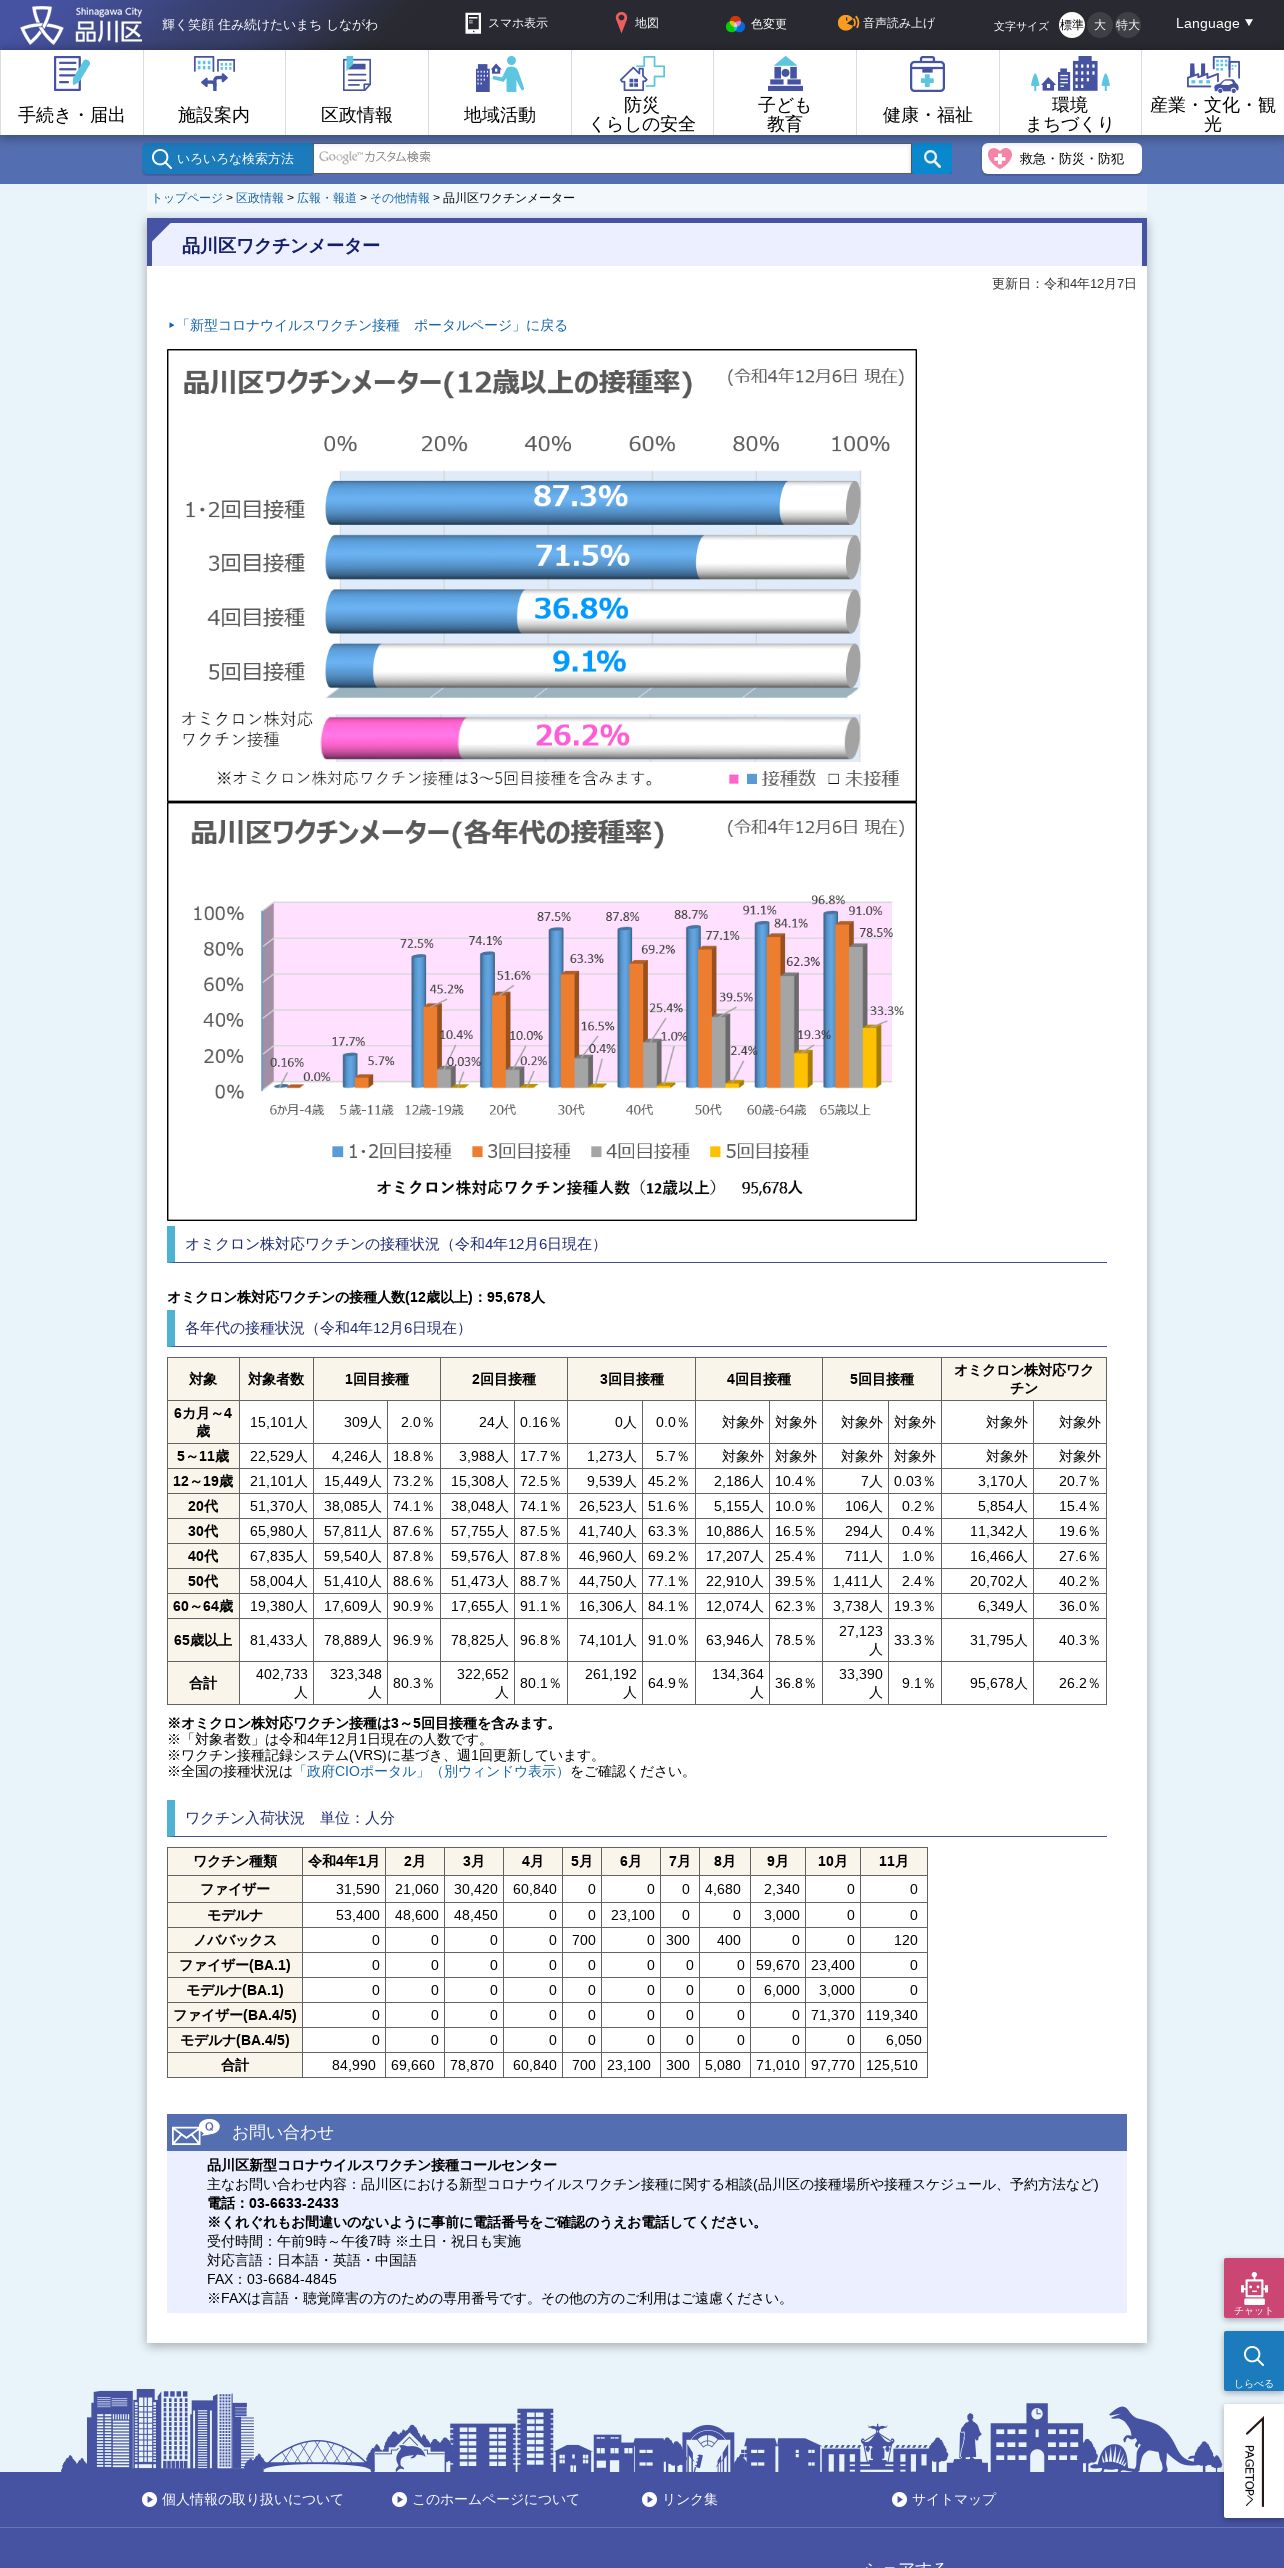This screenshot has width=1284, height=2568.
Task: Click the 87.3% first-second dose progress bar
Action: coord(592,502)
